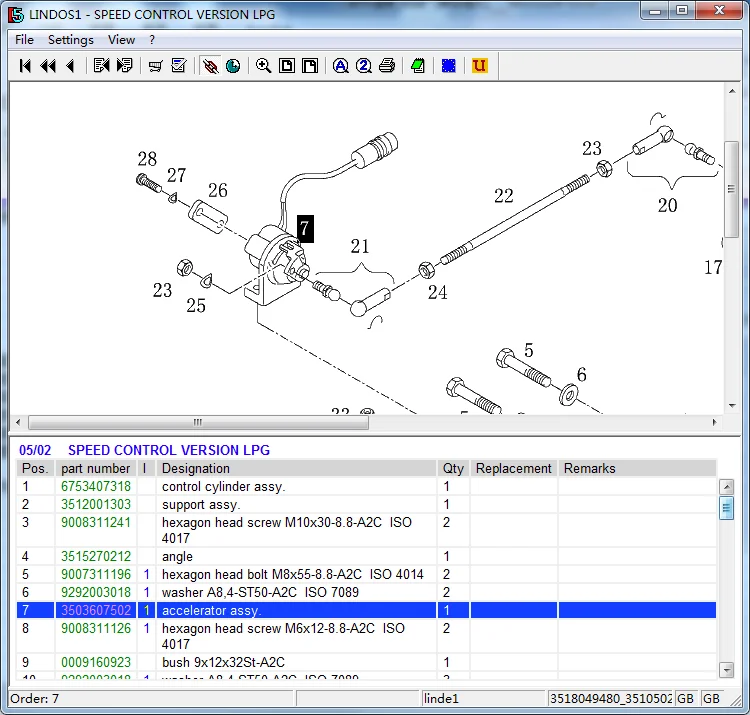Click part number 9007311196 hexagon head bolt
Viewport: 750px width, 715px height.
[96, 575]
